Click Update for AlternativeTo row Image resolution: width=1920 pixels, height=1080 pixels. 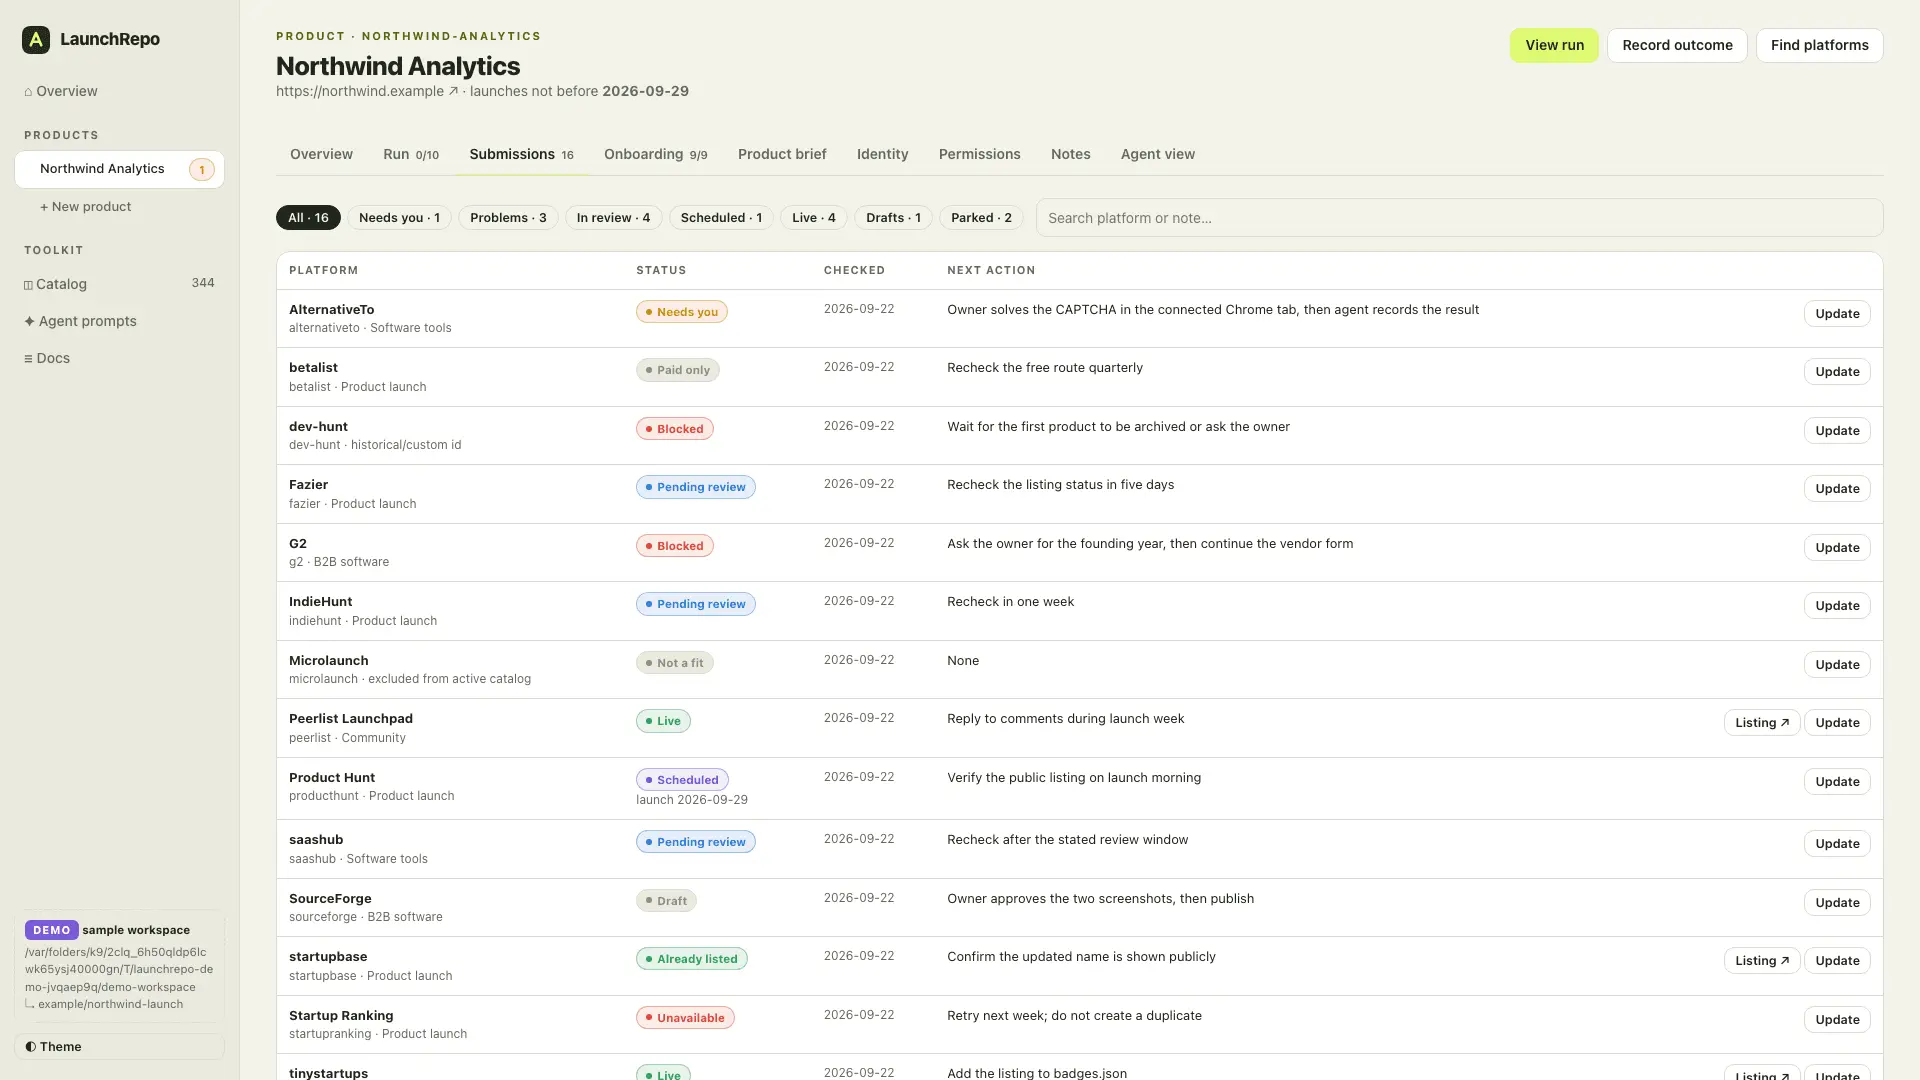(1837, 314)
